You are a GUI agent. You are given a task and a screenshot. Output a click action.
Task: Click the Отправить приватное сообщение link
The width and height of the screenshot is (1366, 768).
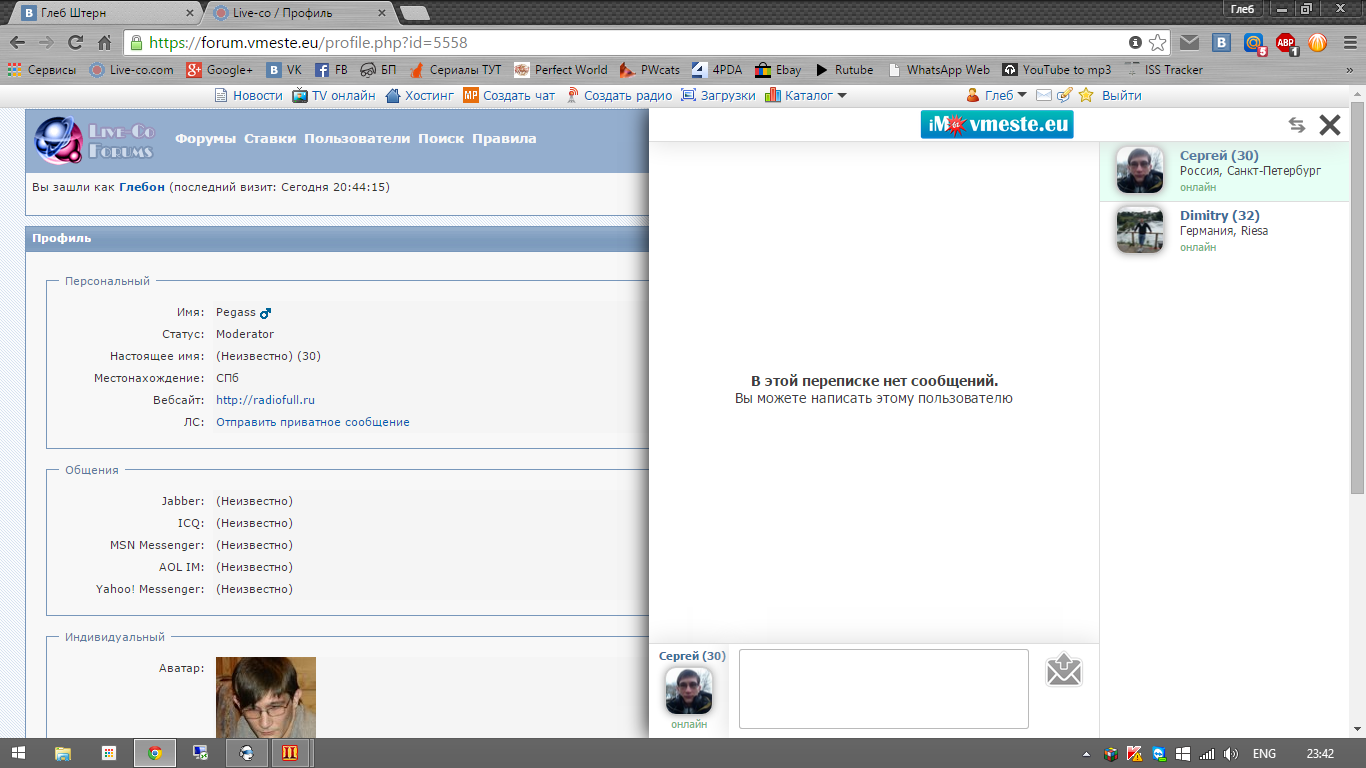pos(313,422)
